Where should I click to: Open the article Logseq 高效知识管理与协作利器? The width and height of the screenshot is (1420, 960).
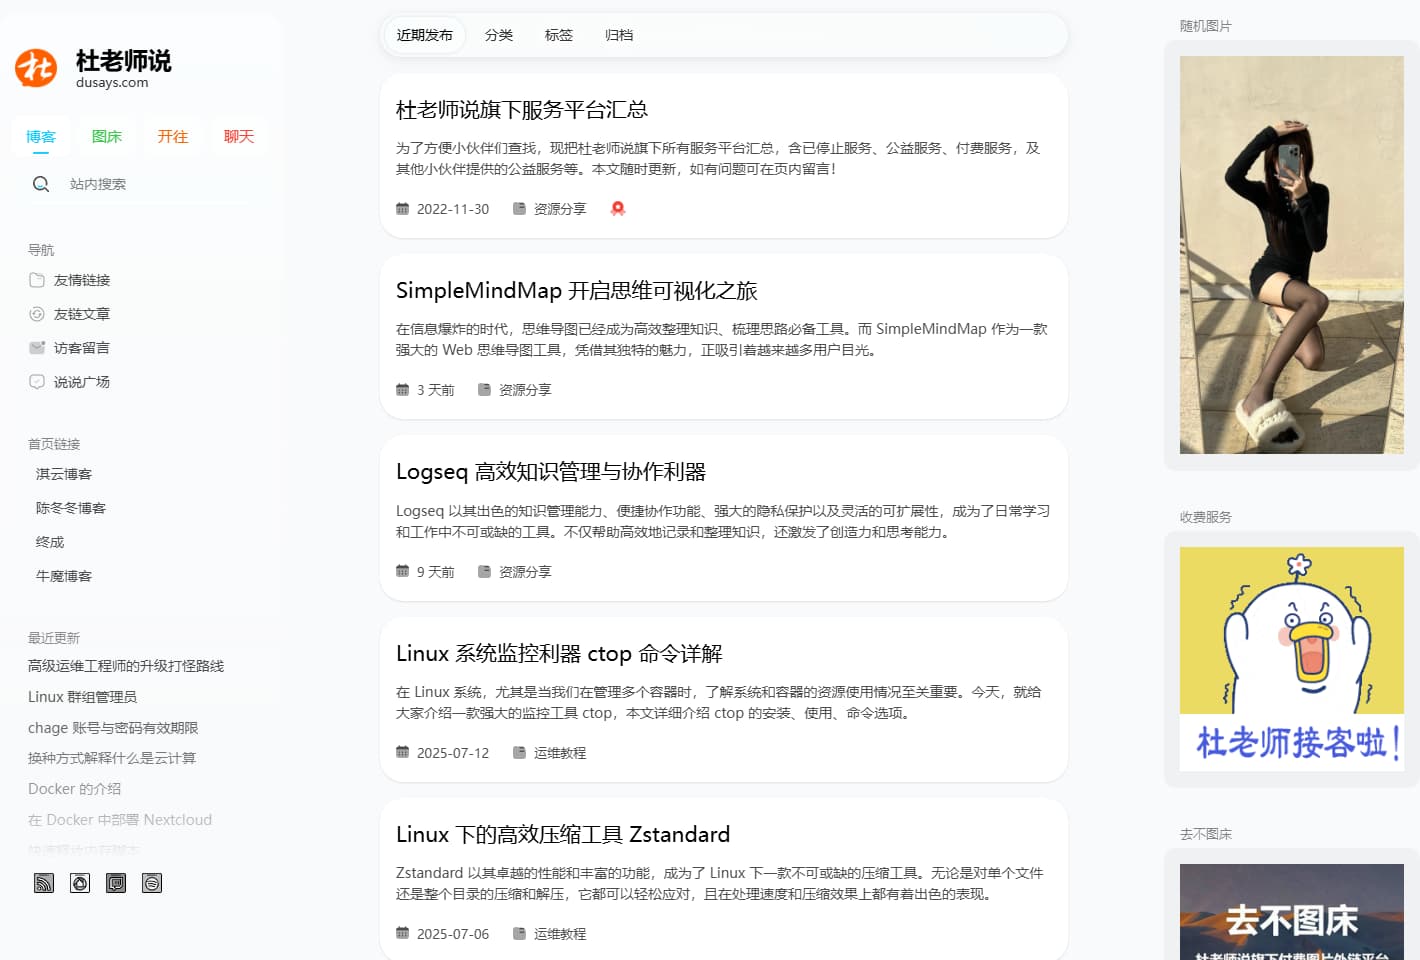click(551, 470)
